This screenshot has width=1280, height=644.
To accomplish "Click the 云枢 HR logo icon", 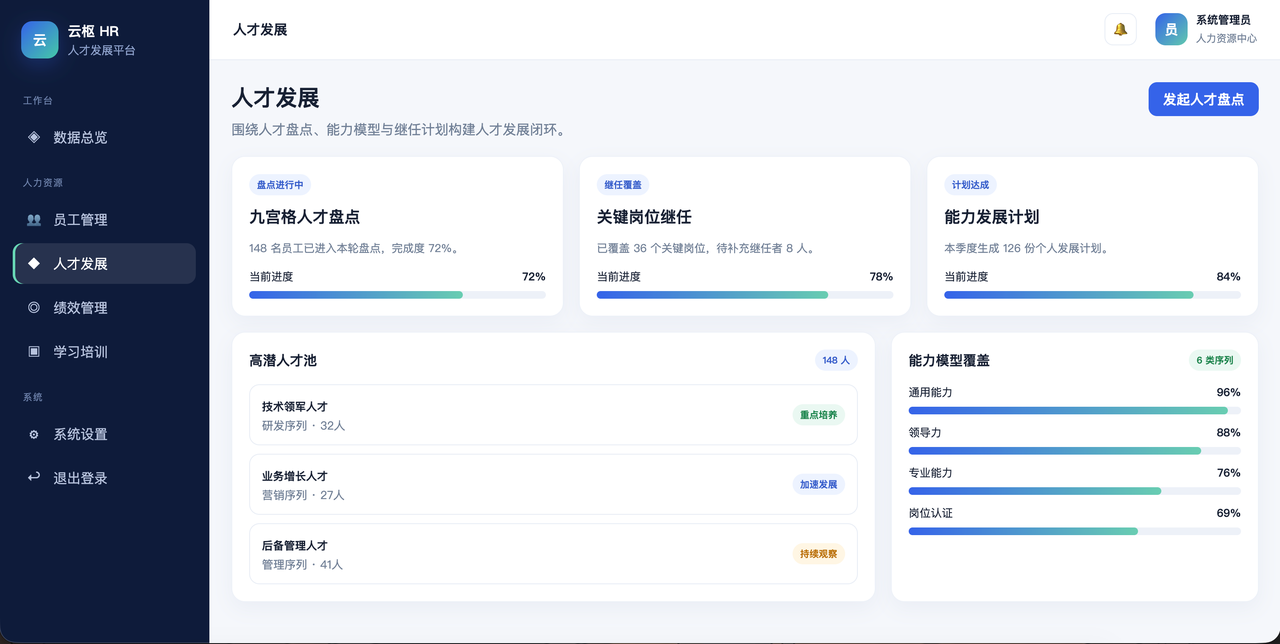I will [40, 40].
